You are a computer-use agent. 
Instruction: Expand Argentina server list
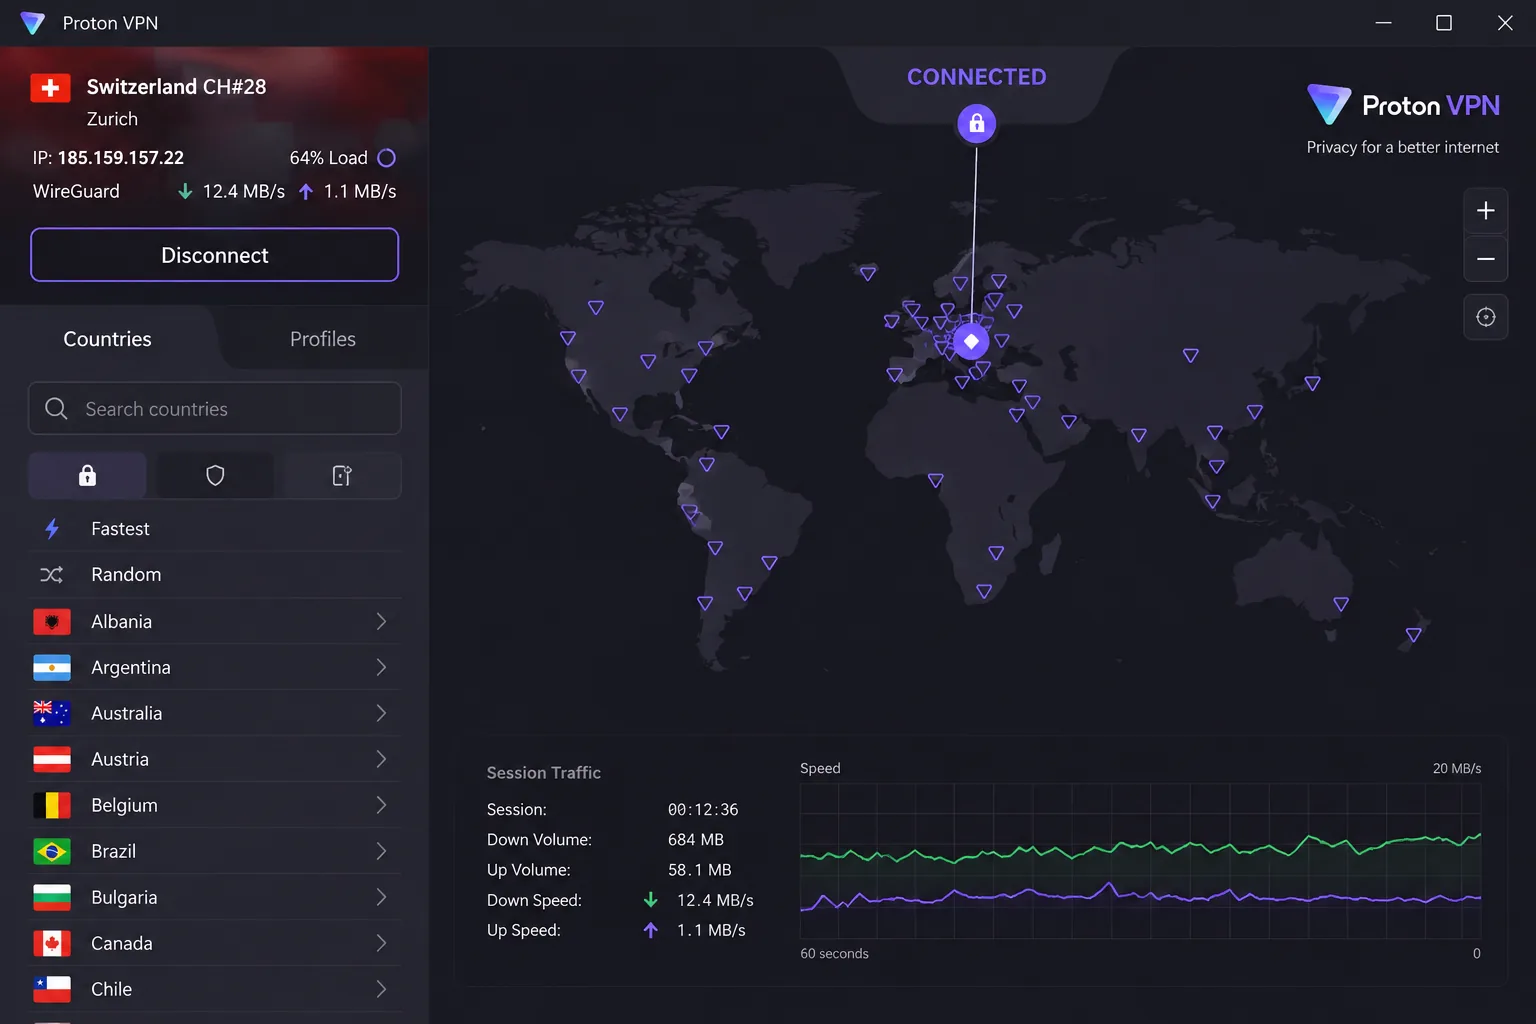pos(381,668)
